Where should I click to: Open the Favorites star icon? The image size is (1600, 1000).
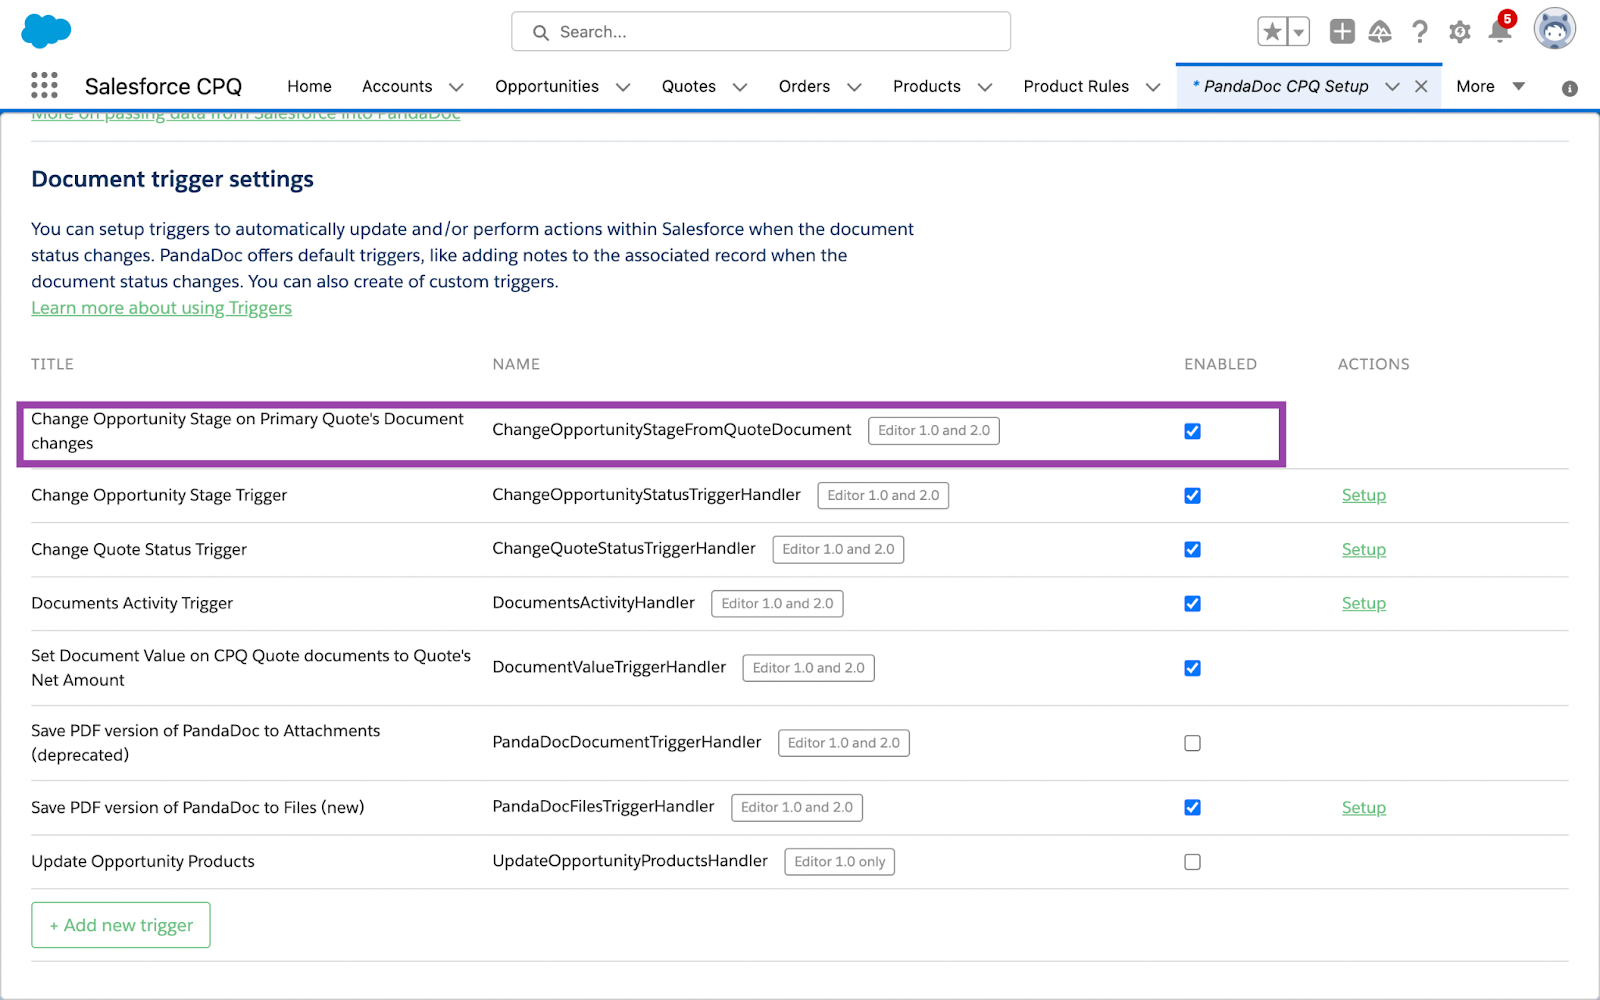1272,32
